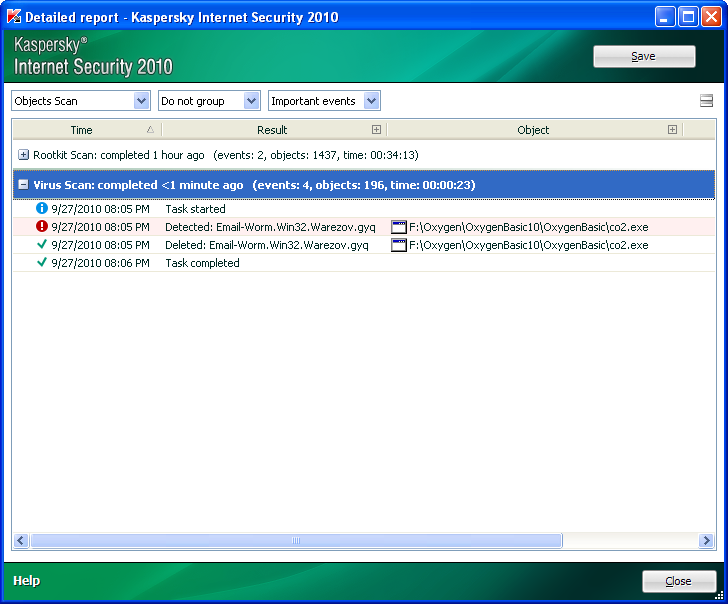Sort by the Time column header
This screenshot has height=604, width=728.
(87, 130)
